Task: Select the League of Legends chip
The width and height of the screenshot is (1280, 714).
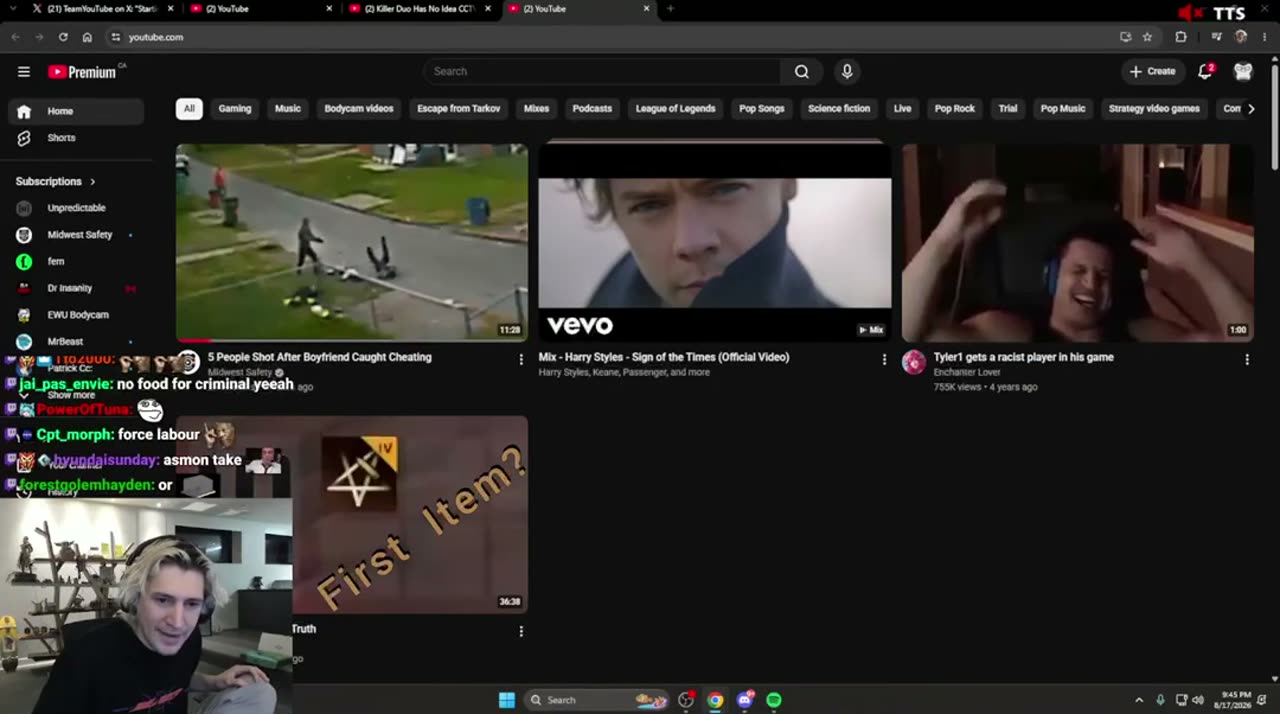Action: [676, 109]
